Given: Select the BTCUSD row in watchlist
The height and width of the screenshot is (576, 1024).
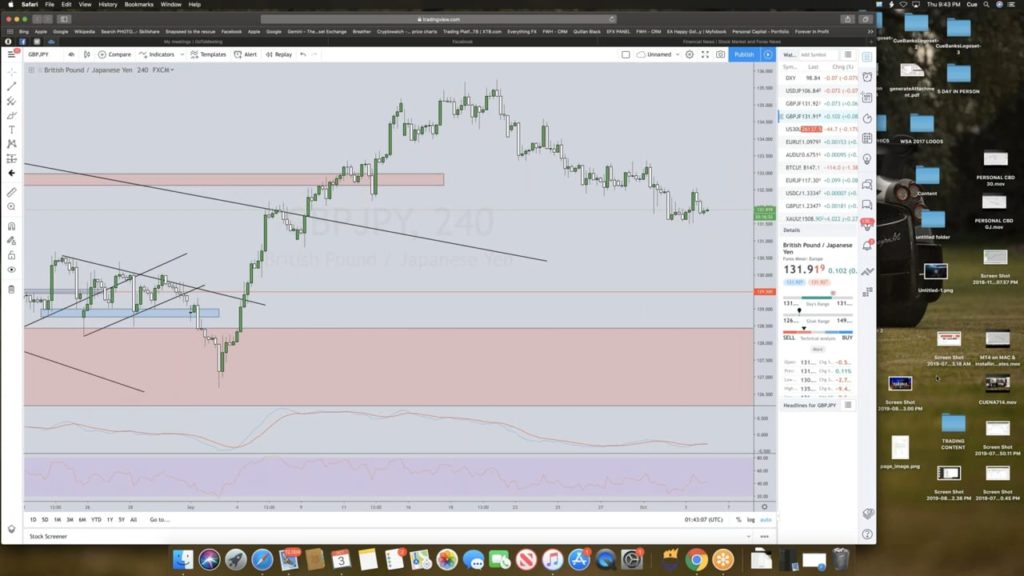Looking at the screenshot, I should 819,168.
